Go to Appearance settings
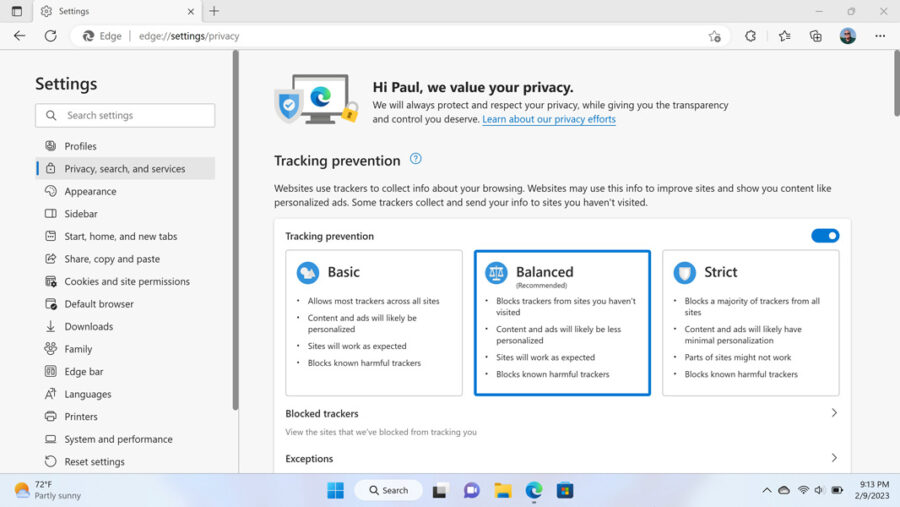The width and height of the screenshot is (900, 507). 90,191
